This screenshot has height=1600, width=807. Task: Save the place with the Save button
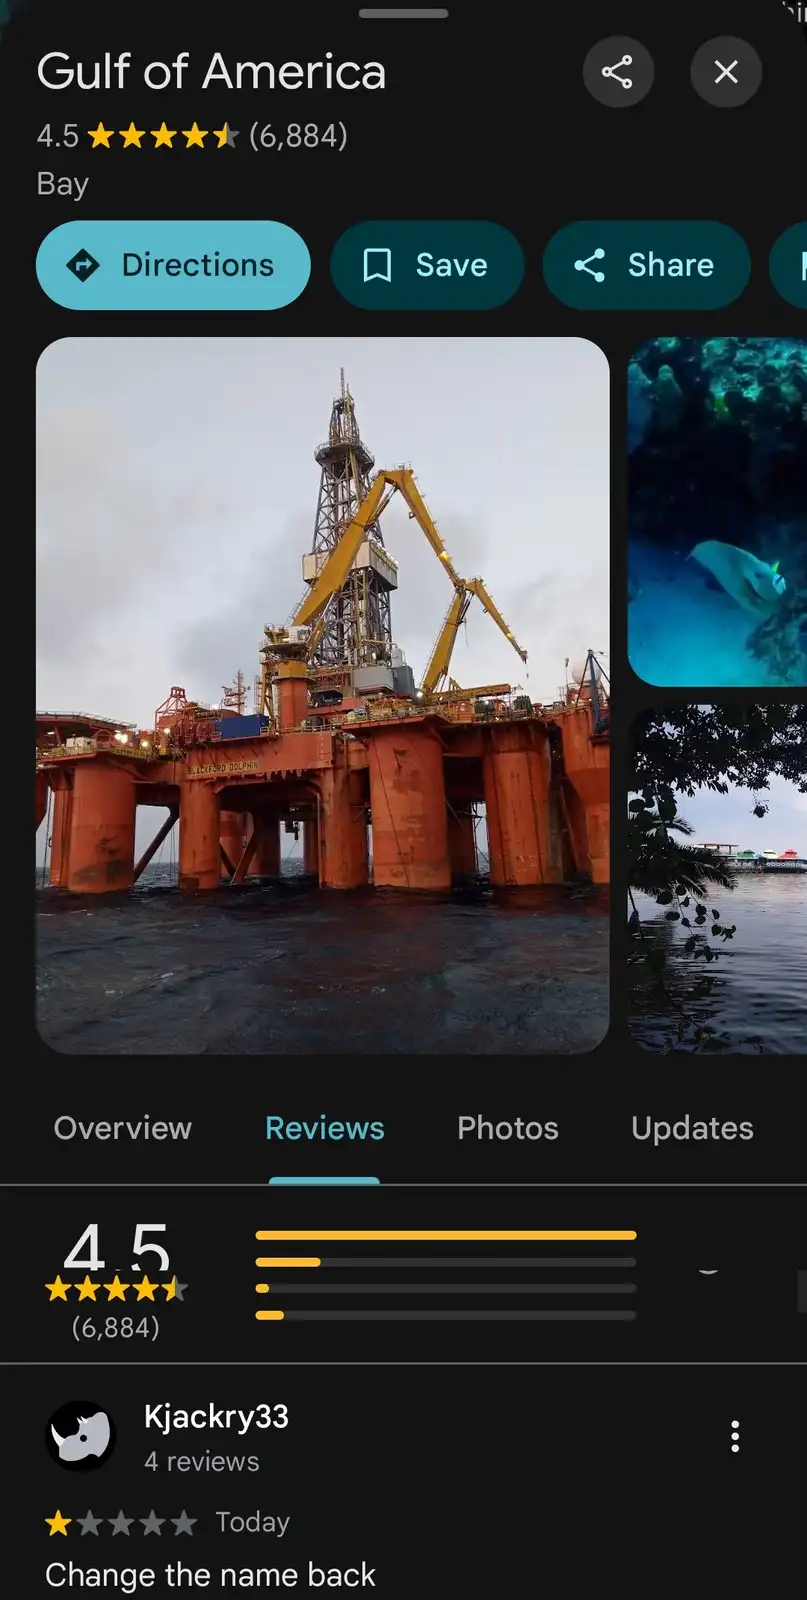click(427, 265)
